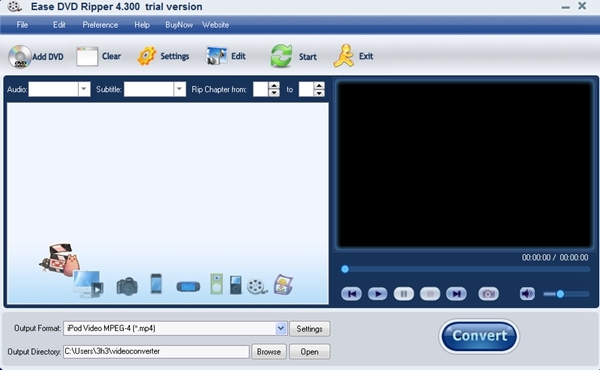Click the playback seek bar handle
600x370 pixels.
click(345, 269)
